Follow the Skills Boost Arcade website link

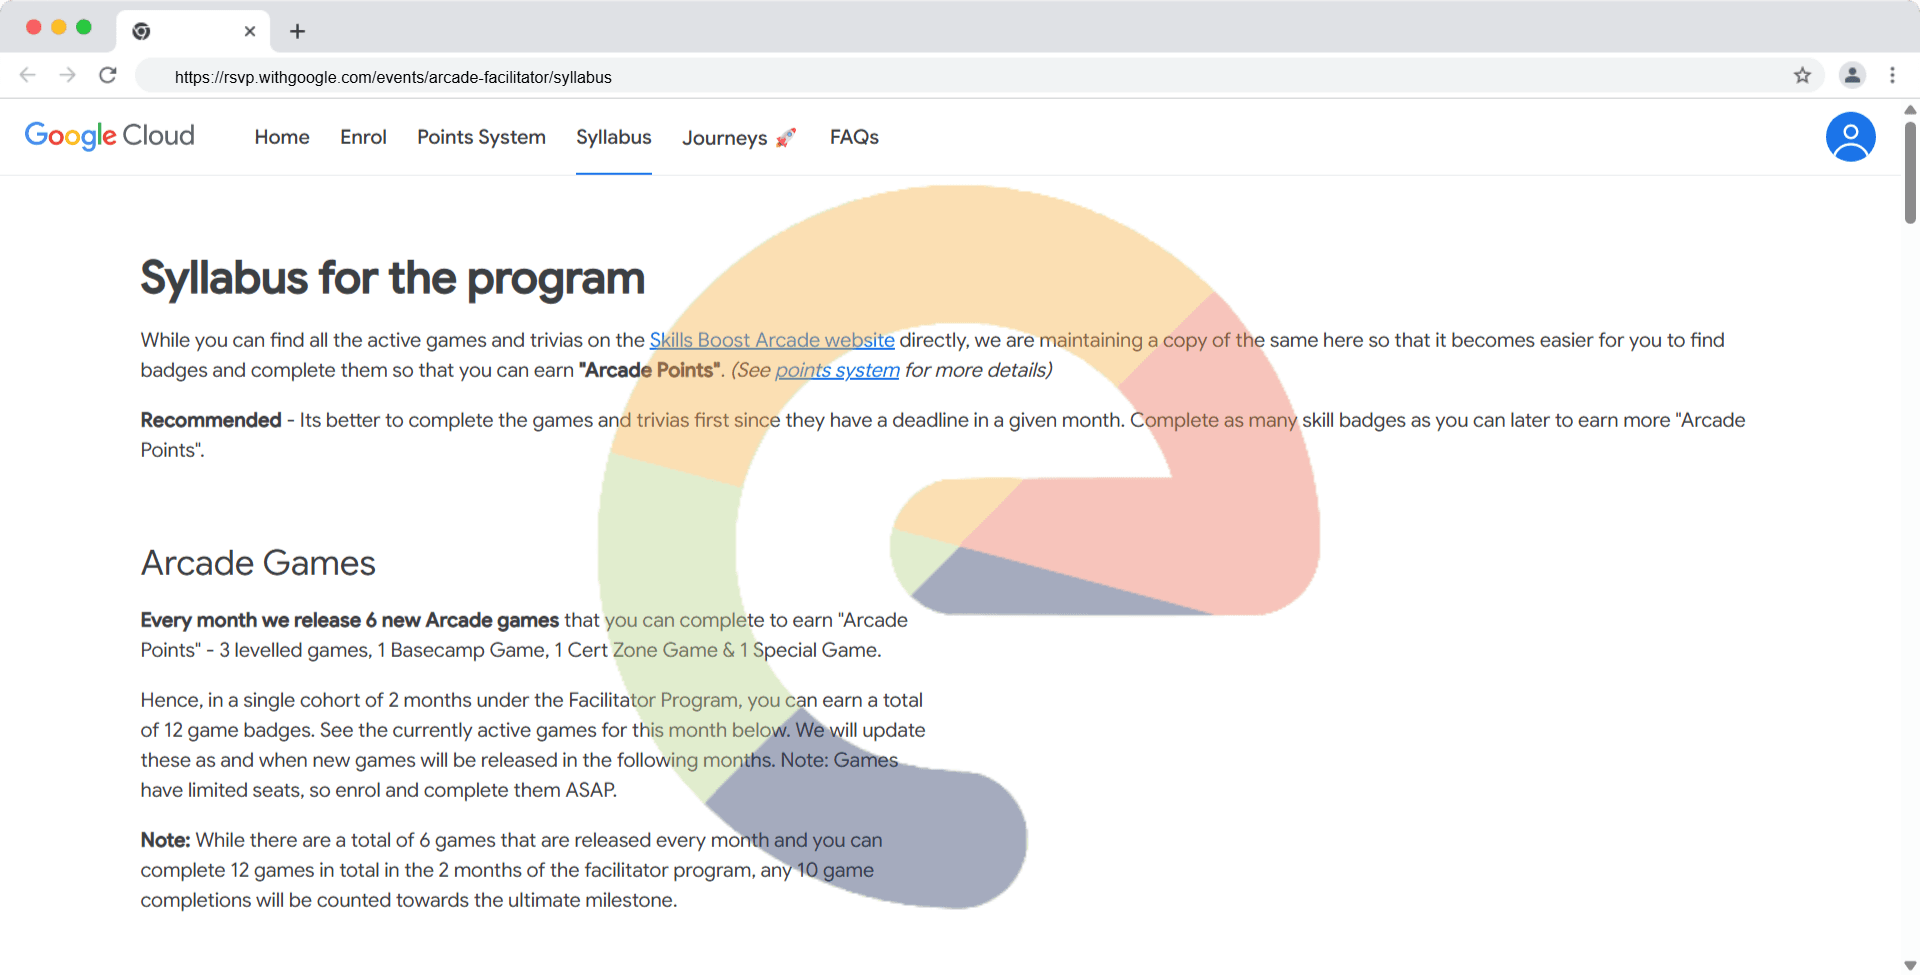(772, 340)
